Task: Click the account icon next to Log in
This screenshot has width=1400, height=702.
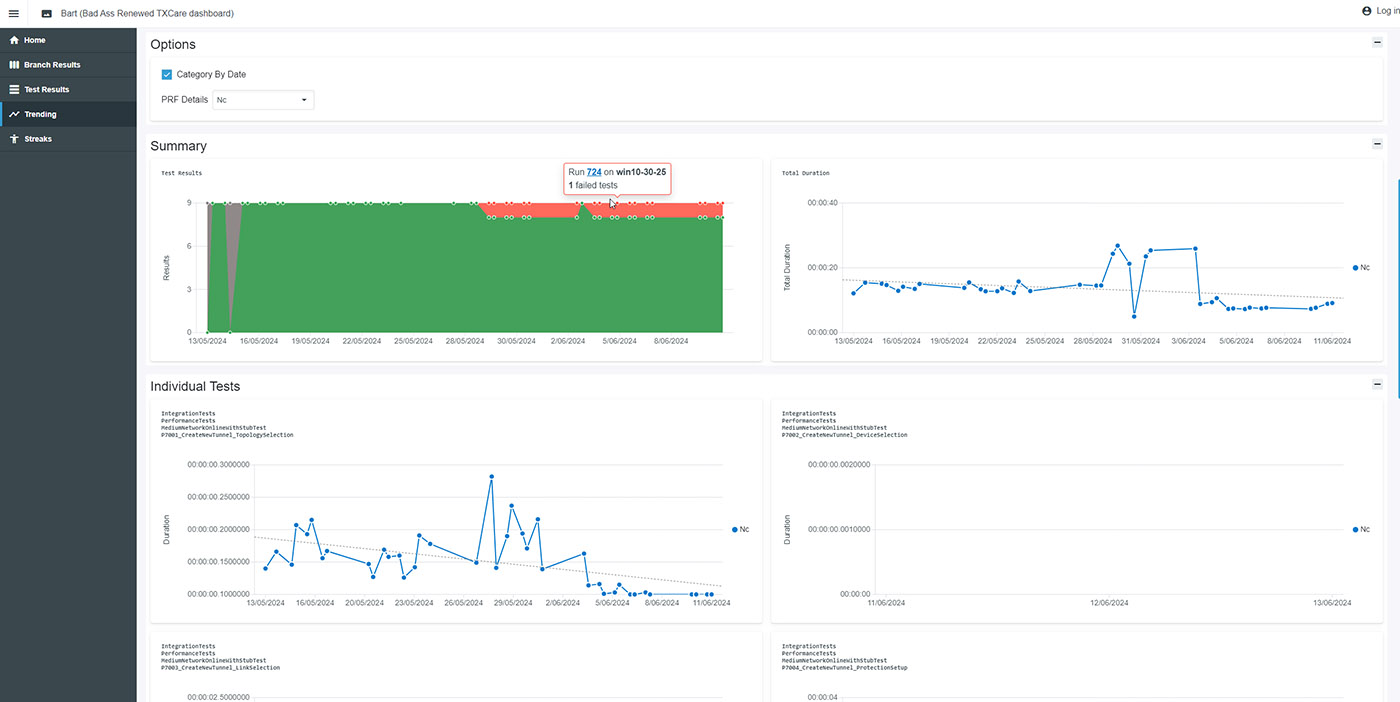Action: (1367, 11)
